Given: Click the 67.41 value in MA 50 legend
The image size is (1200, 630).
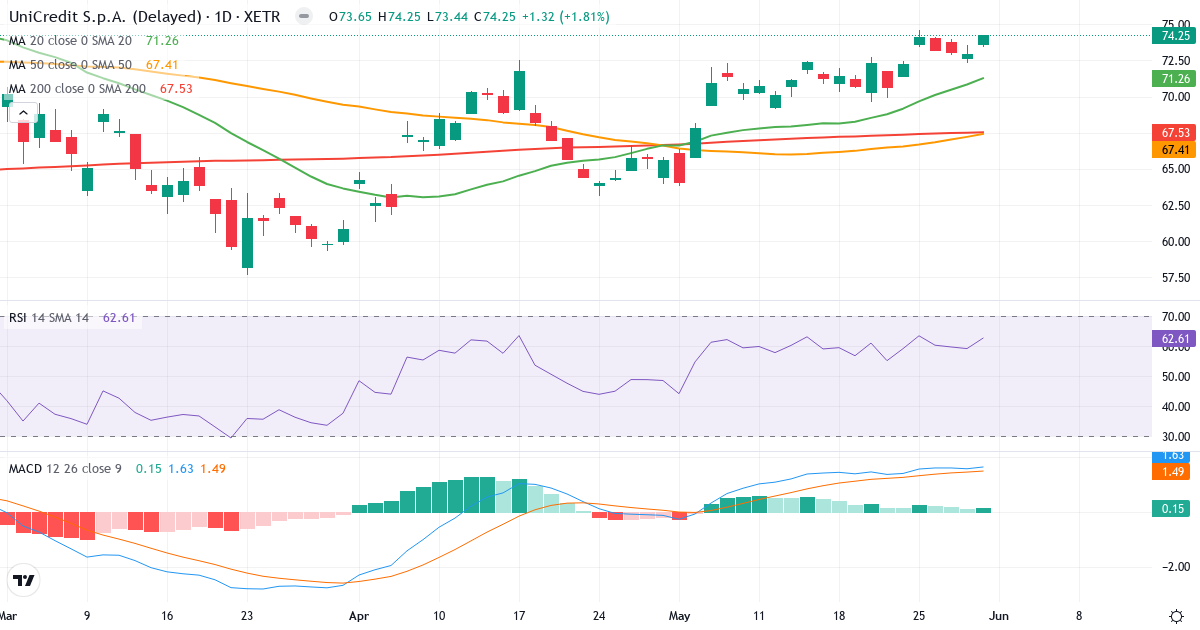Looking at the screenshot, I should pyautogui.click(x=162, y=65).
